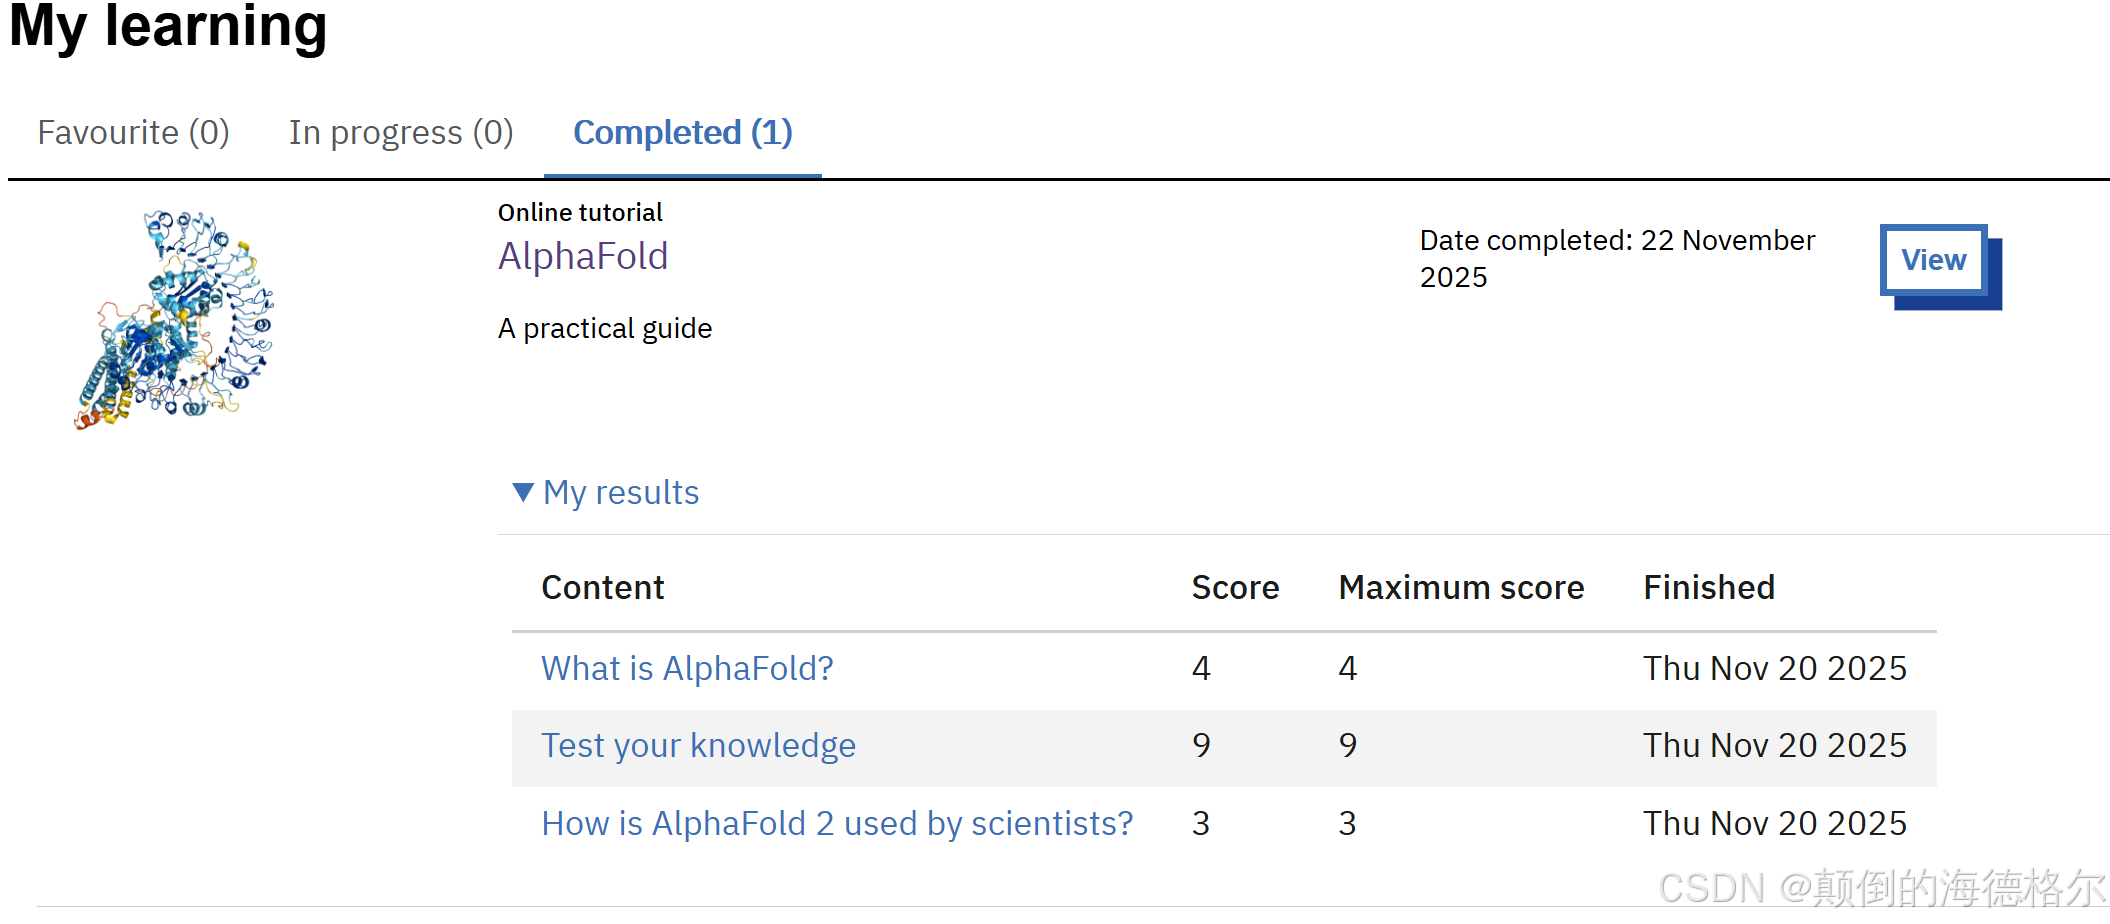Viewport: 2110px width, 924px height.
Task: Open "How is AlphaFold 2 used by scientists?"
Action: click(837, 823)
